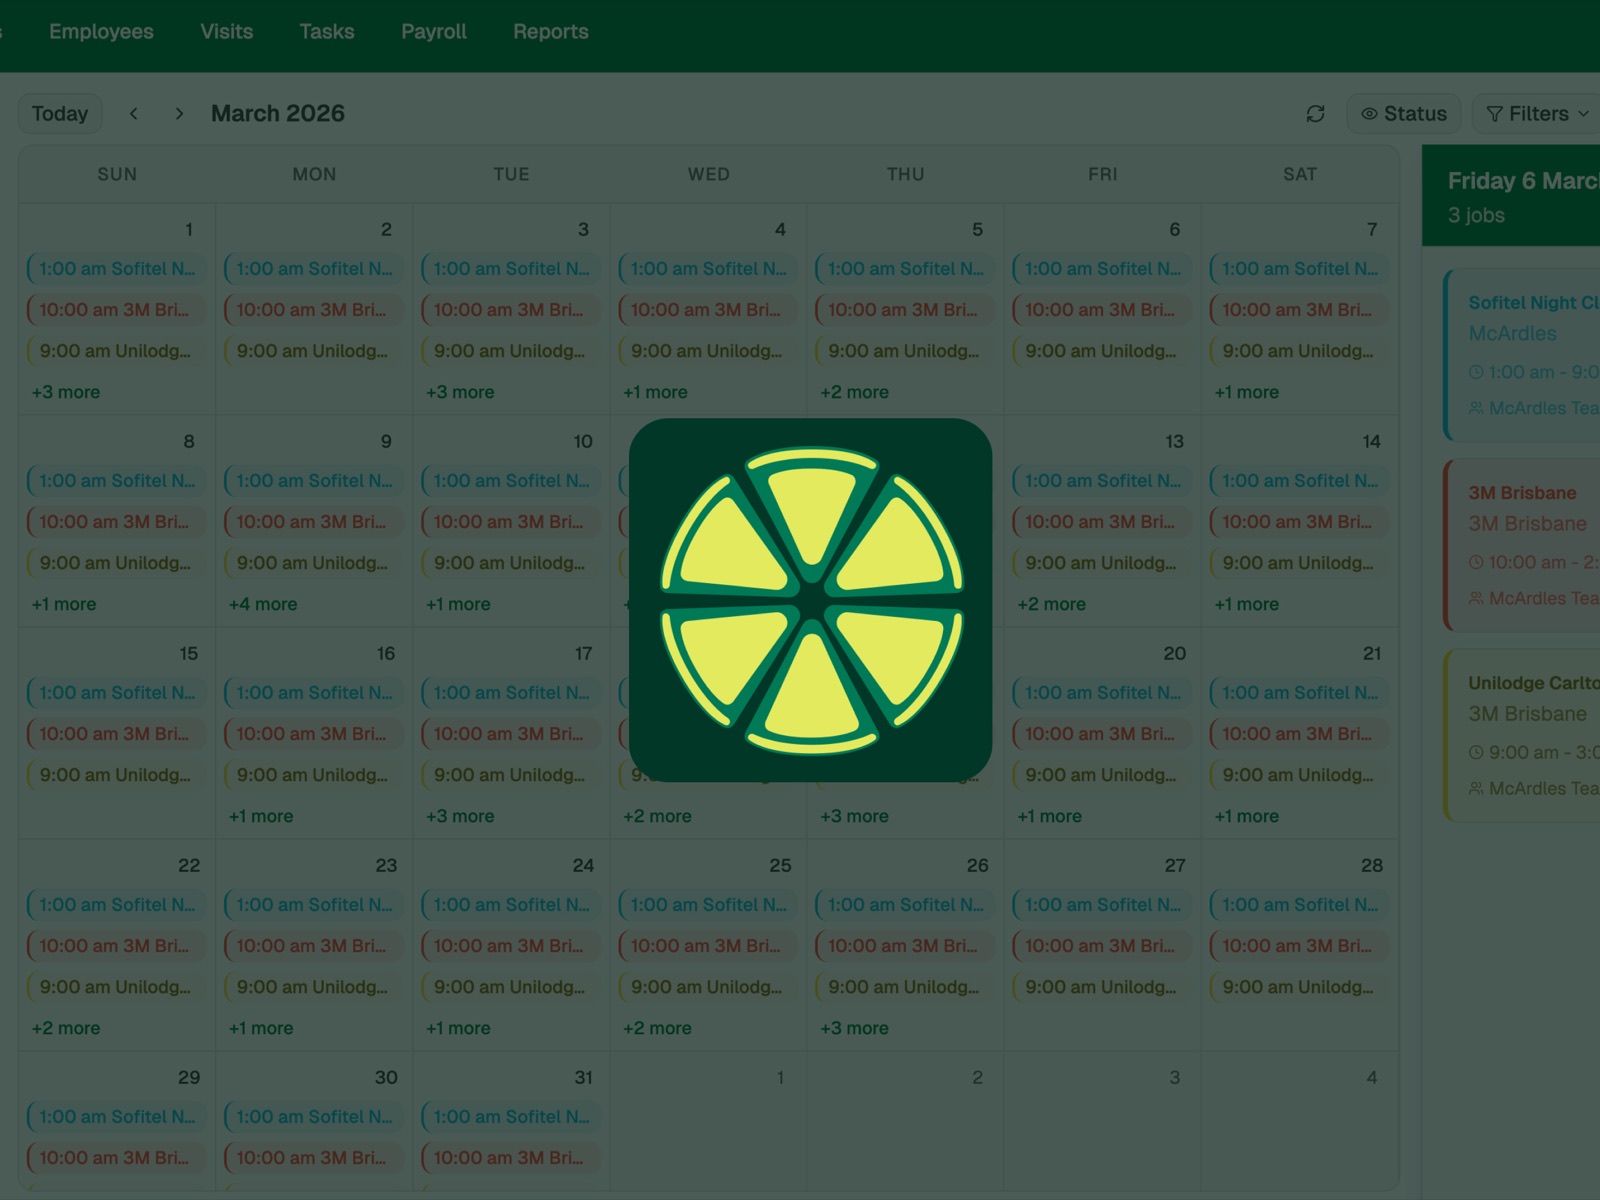Image resolution: width=1600 pixels, height=1200 pixels.
Task: Open the 1:00 am Sofitel job on March 25
Action: [708, 905]
